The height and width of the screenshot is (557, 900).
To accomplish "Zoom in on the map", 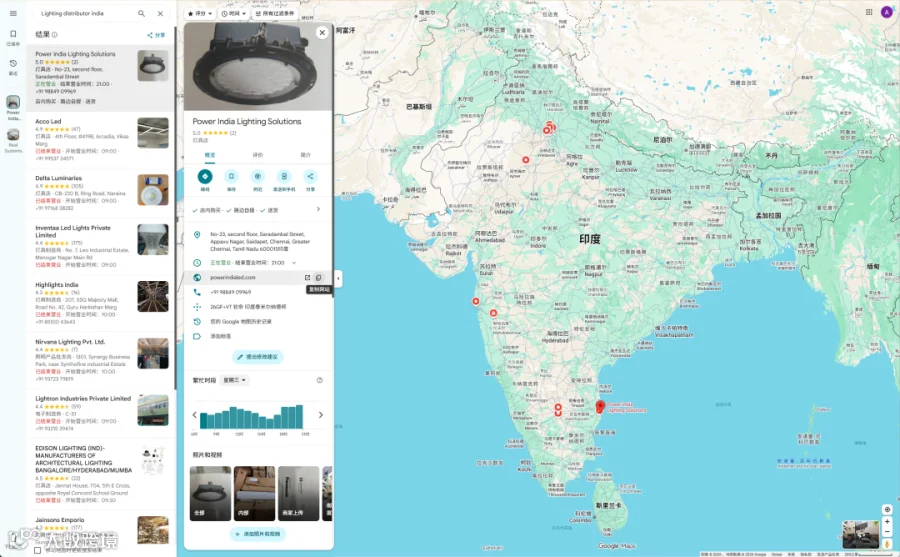I will pyautogui.click(x=887, y=522).
